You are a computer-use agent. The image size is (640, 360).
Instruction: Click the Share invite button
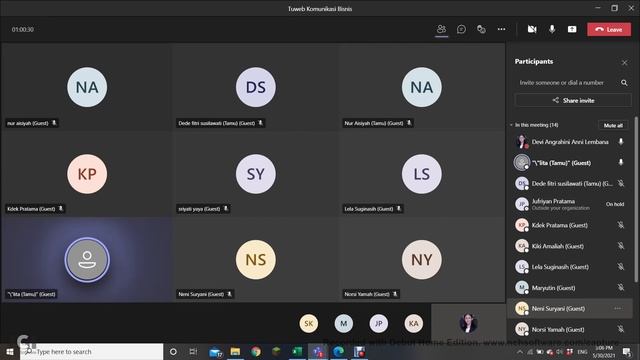coord(573,100)
